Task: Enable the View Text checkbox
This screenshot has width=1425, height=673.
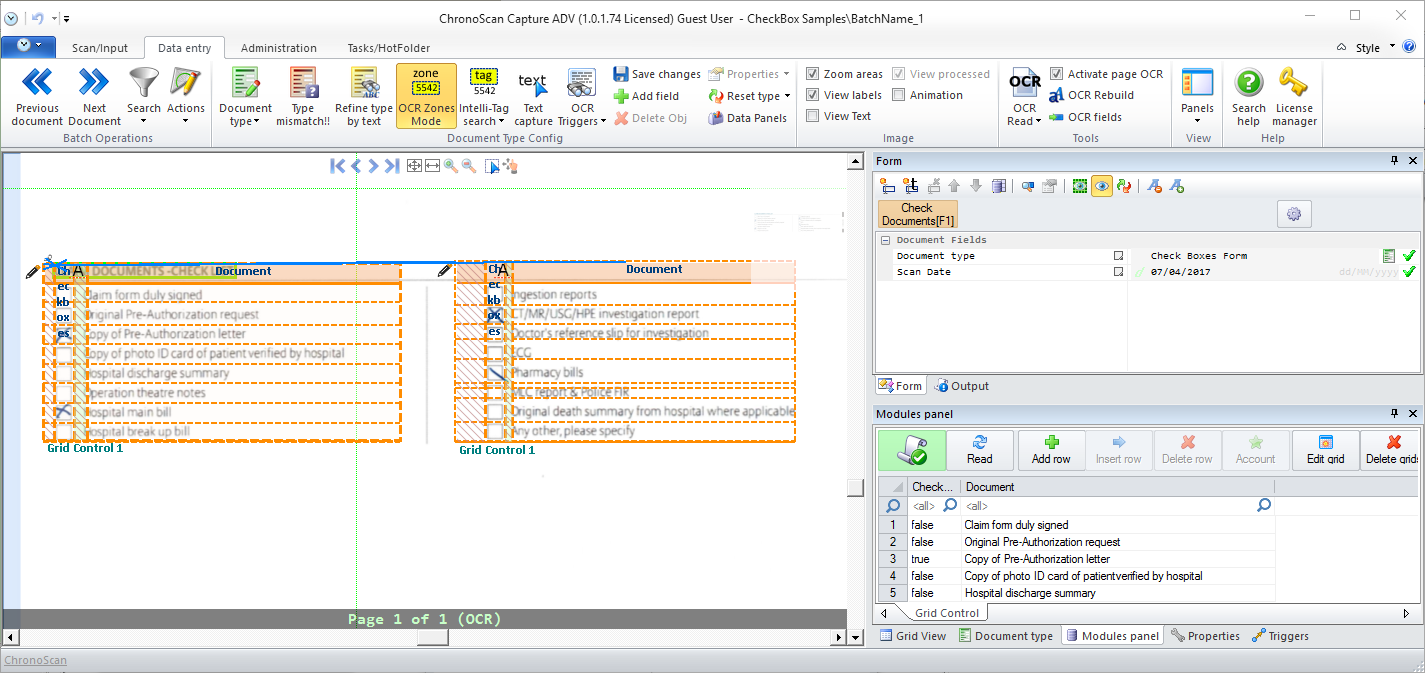Action: (813, 116)
